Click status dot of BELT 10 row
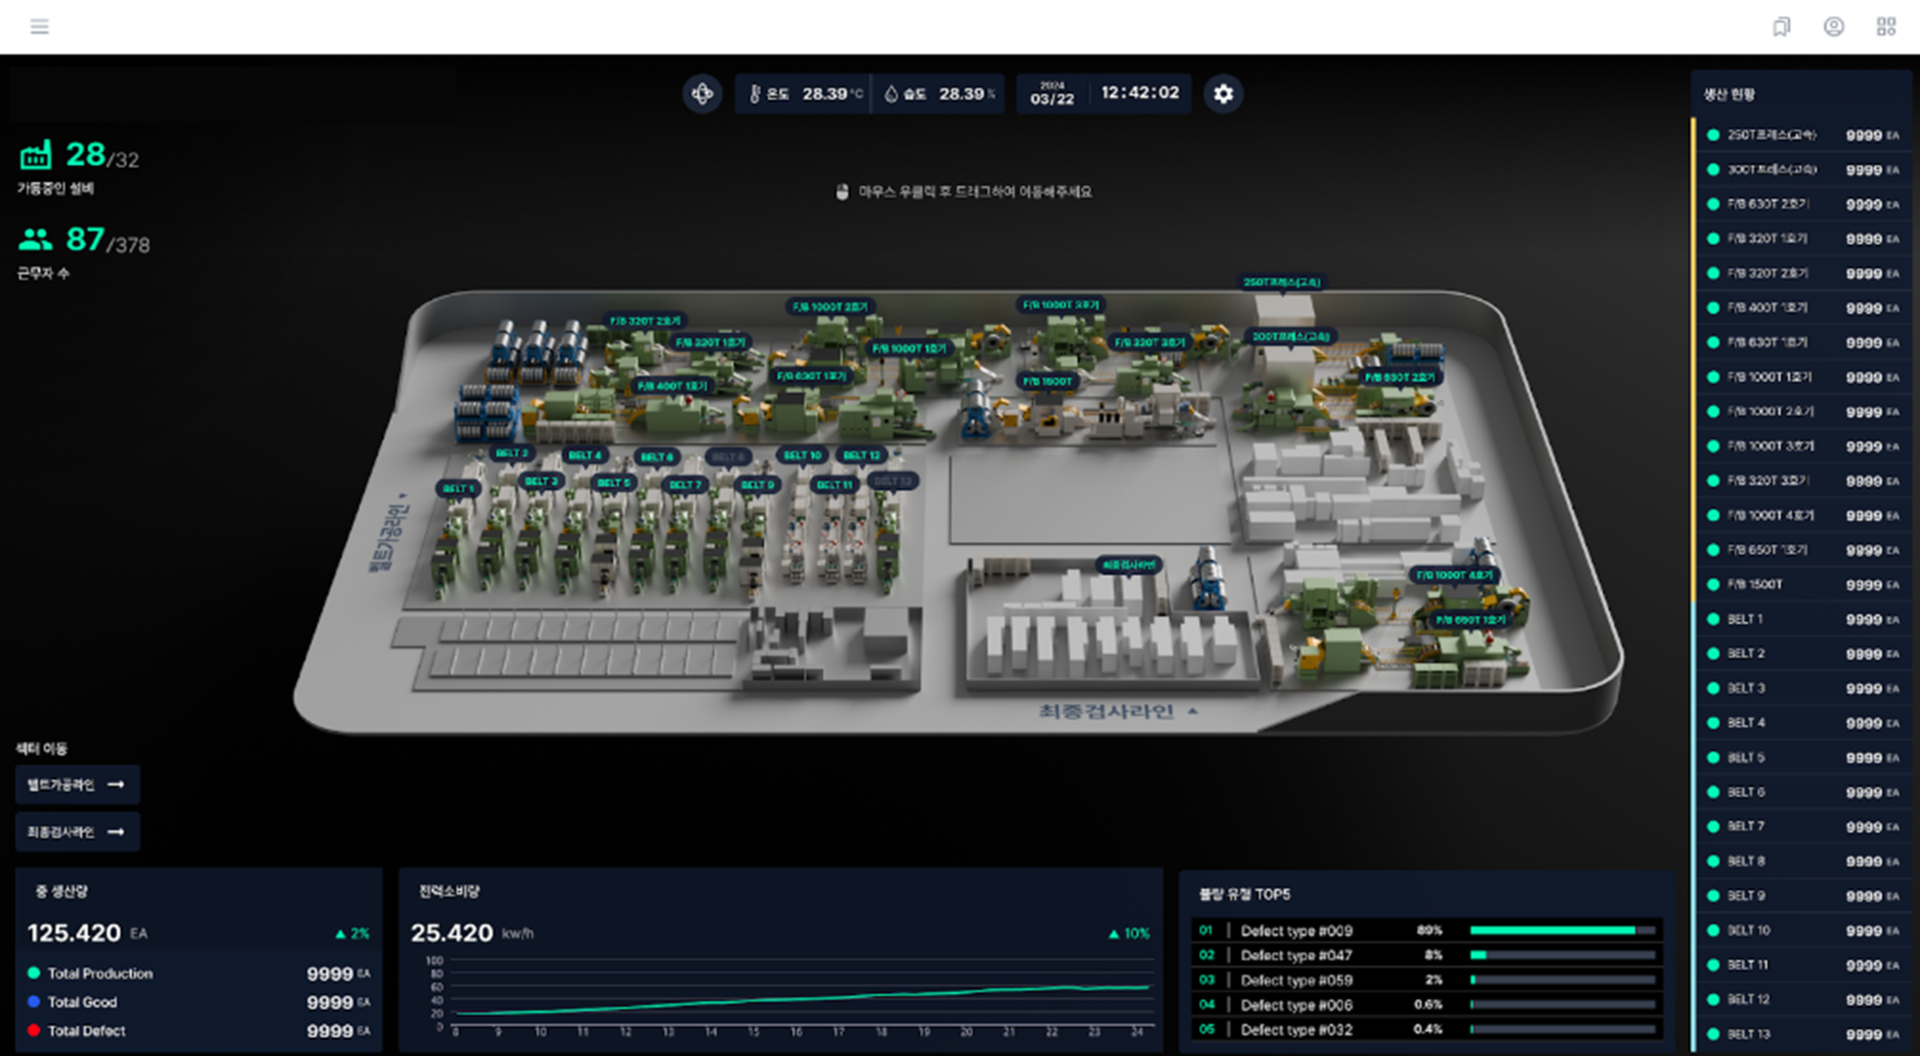Screen dimensions: 1920x1056 [1713, 930]
